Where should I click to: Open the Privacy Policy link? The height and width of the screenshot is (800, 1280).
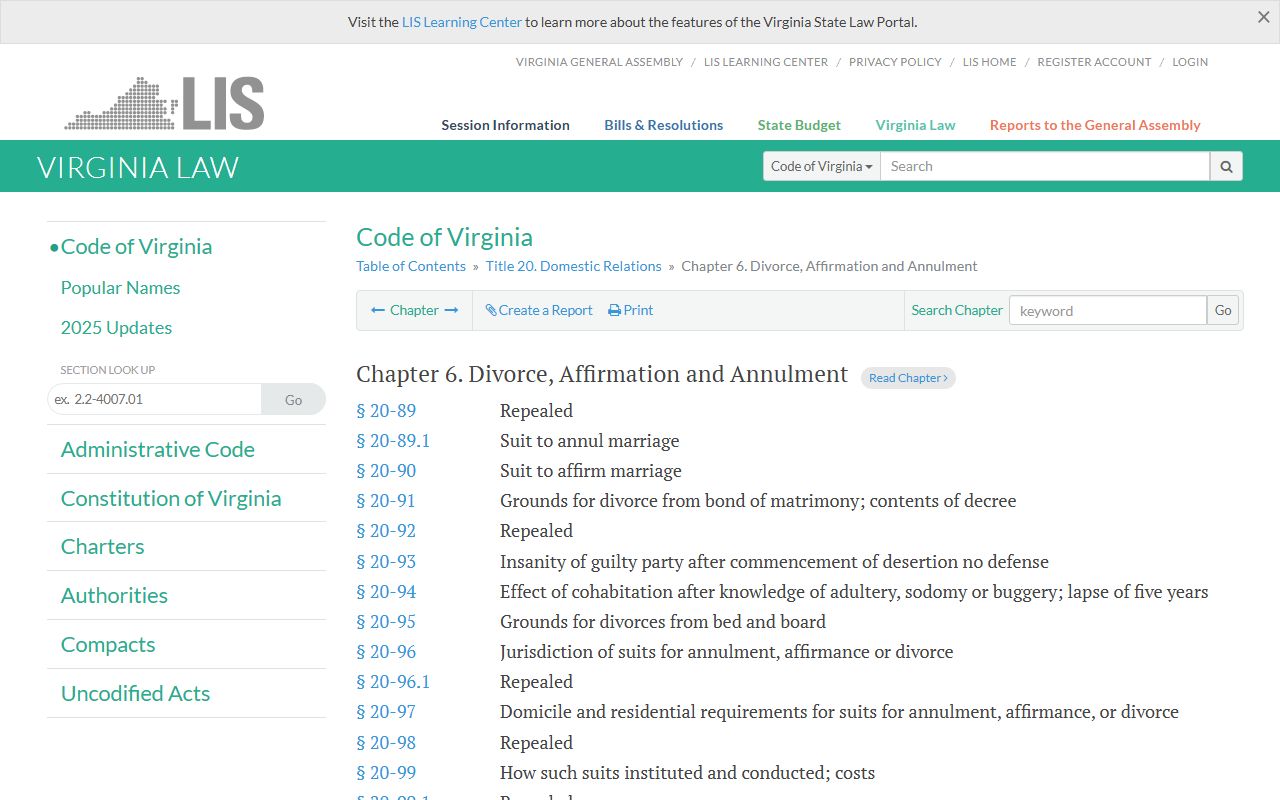tap(895, 62)
